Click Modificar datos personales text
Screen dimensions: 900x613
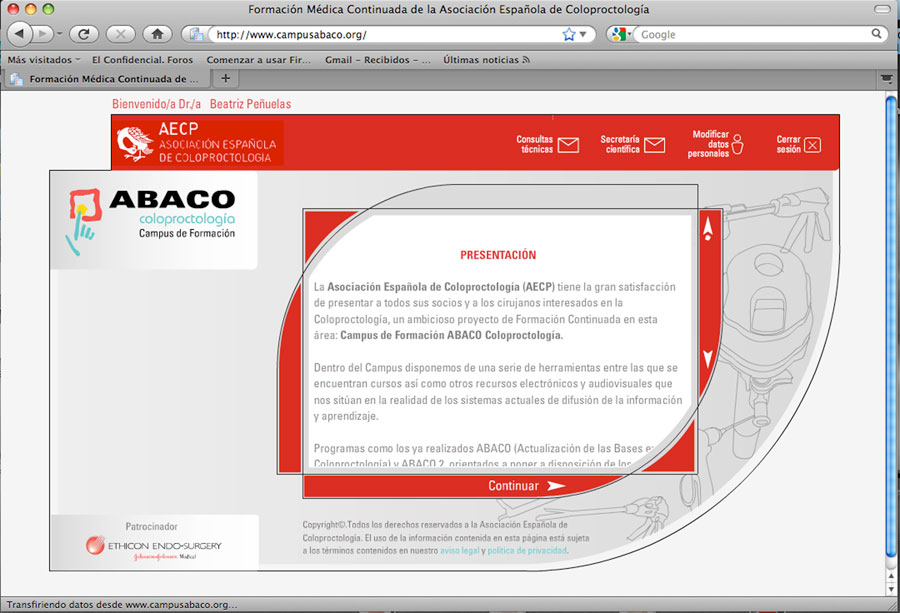point(708,143)
